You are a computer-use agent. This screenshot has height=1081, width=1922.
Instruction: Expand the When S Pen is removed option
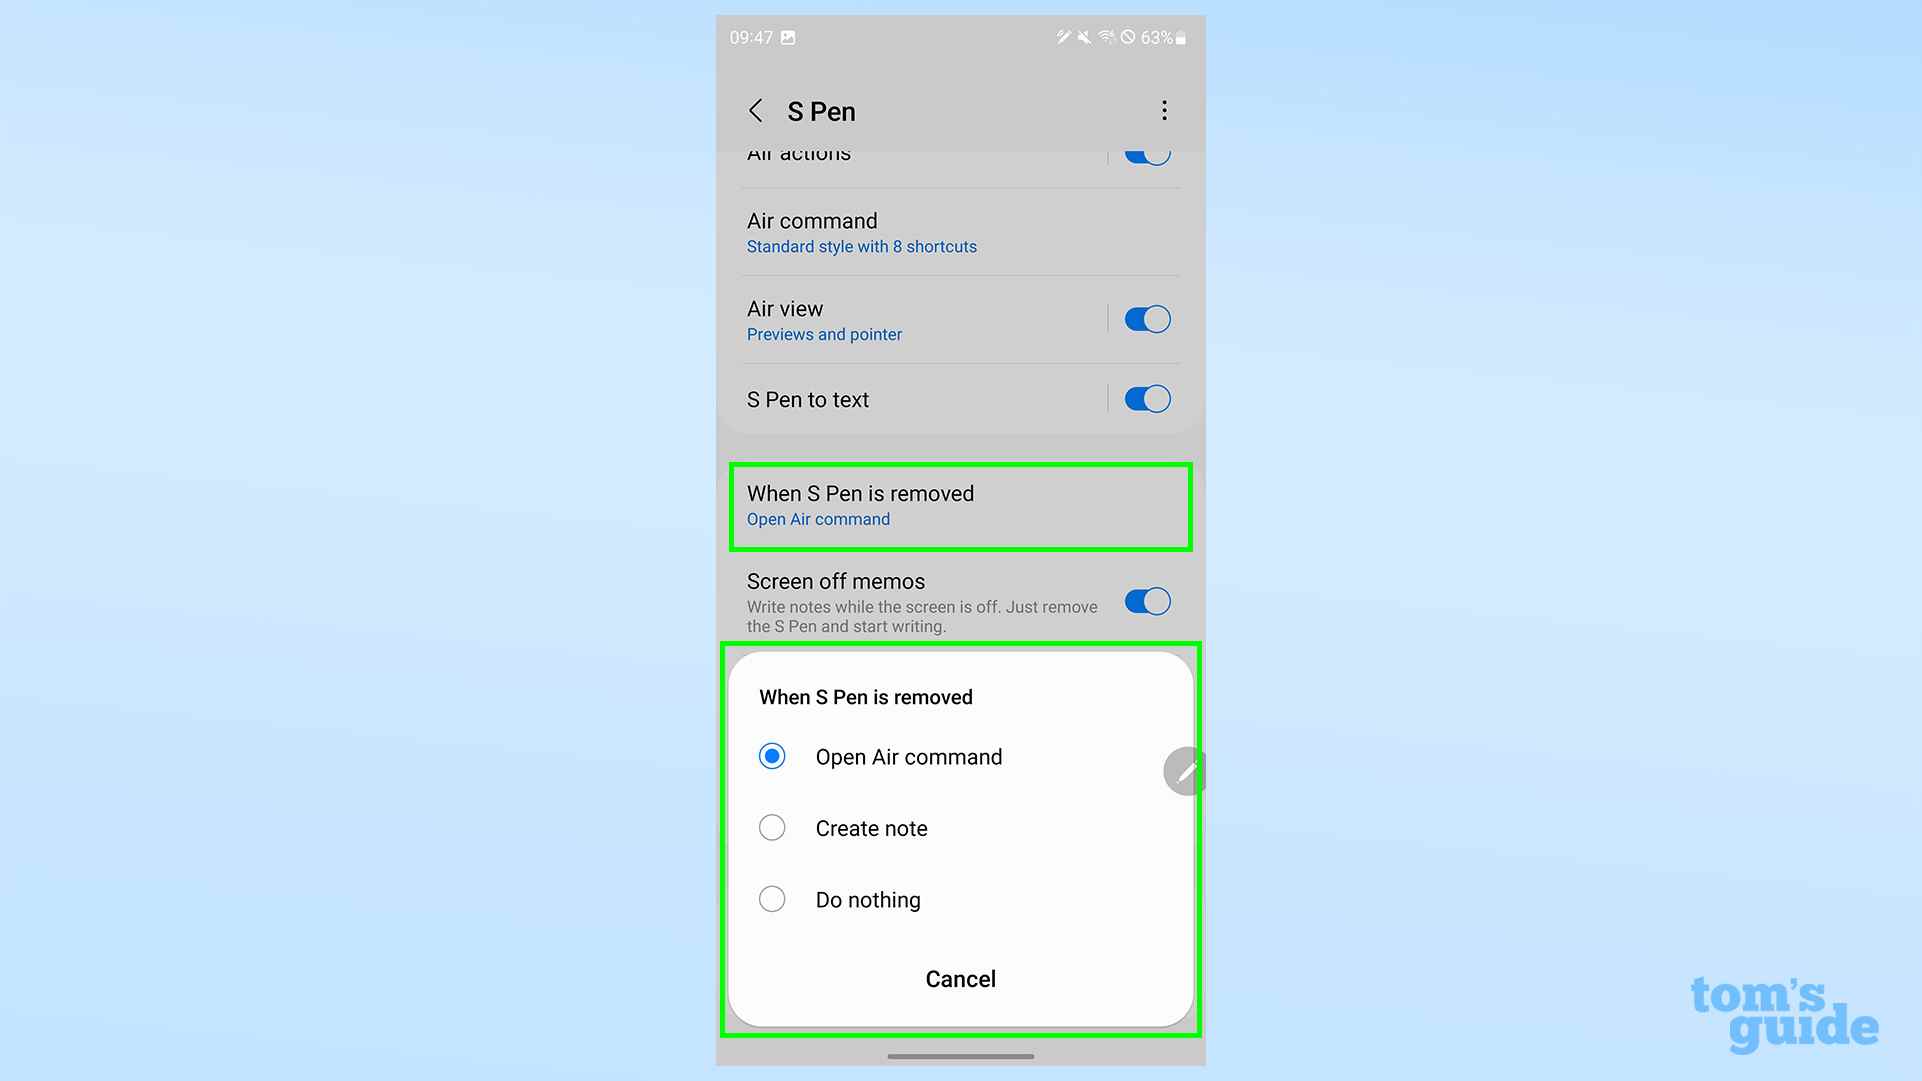[x=961, y=506]
